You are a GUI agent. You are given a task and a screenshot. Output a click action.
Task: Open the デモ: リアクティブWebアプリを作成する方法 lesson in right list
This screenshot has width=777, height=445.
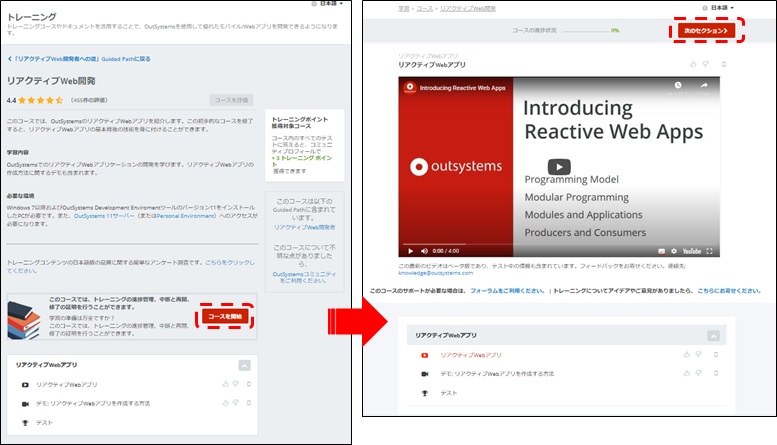(x=497, y=373)
